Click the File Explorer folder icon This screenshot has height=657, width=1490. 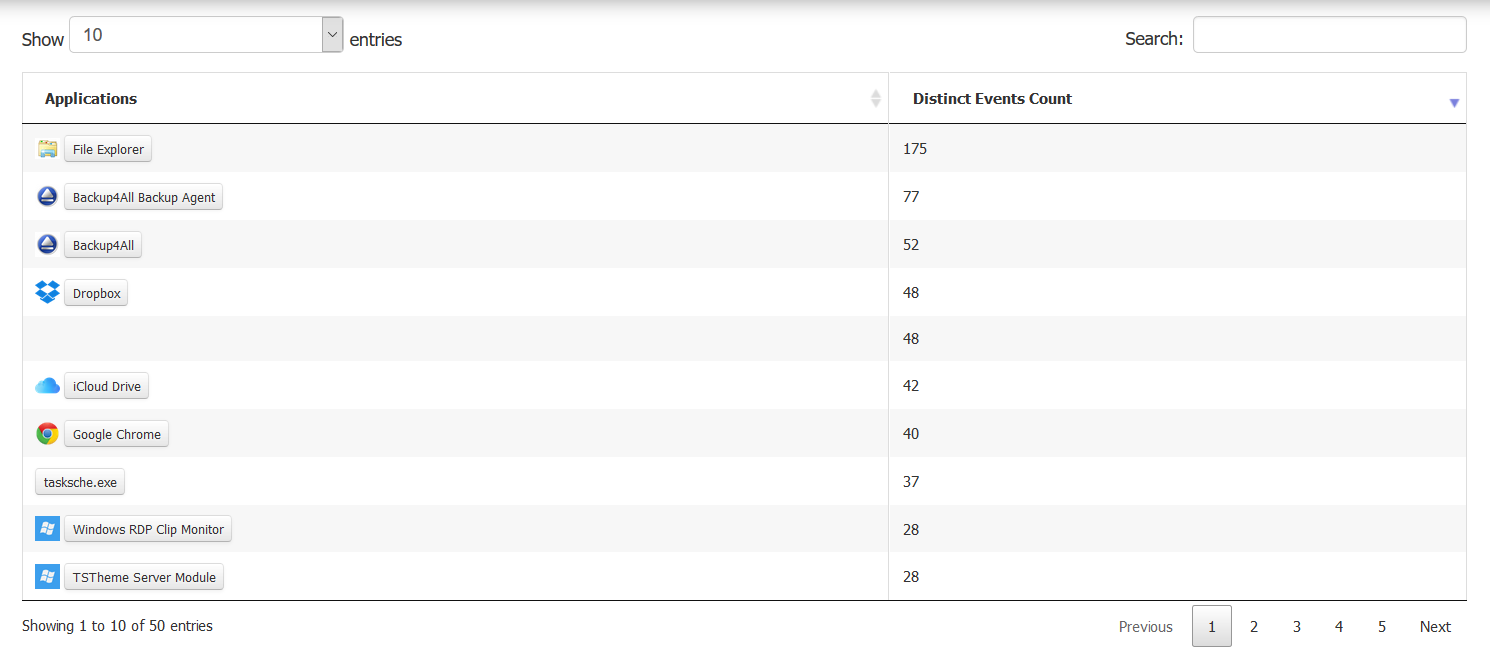47,149
